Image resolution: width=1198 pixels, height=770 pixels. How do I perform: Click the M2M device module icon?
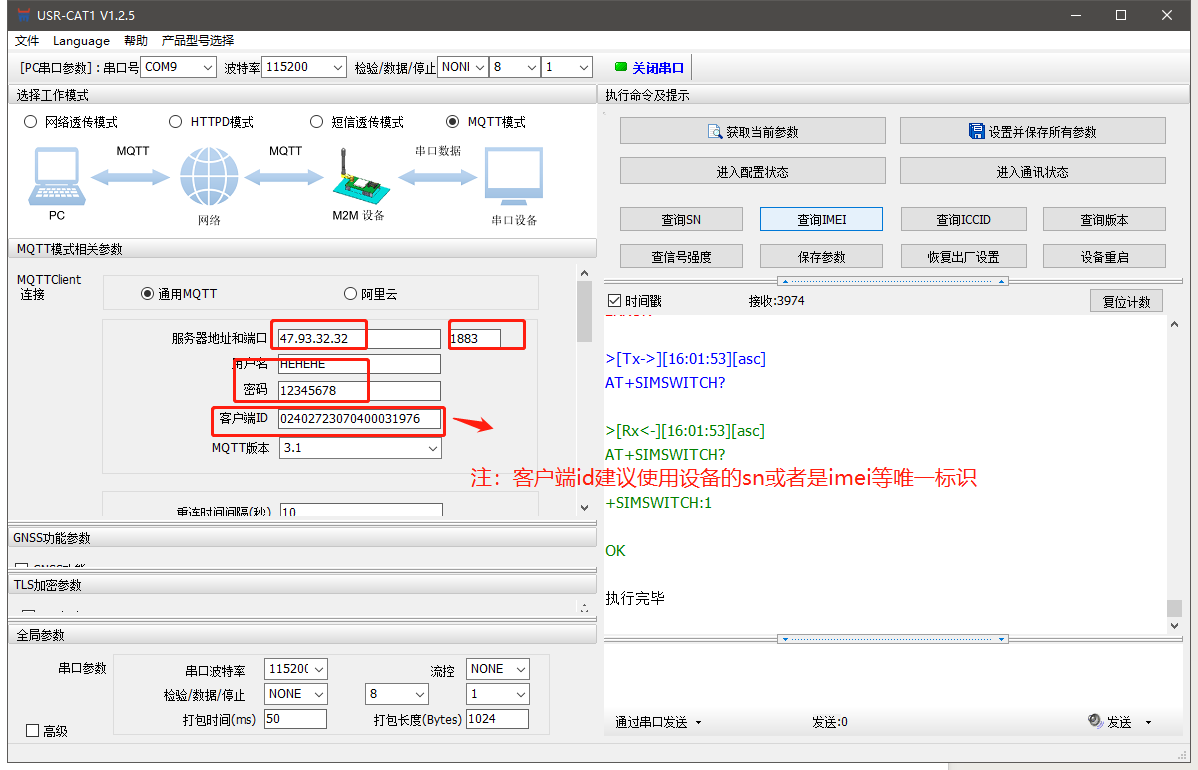point(359,176)
